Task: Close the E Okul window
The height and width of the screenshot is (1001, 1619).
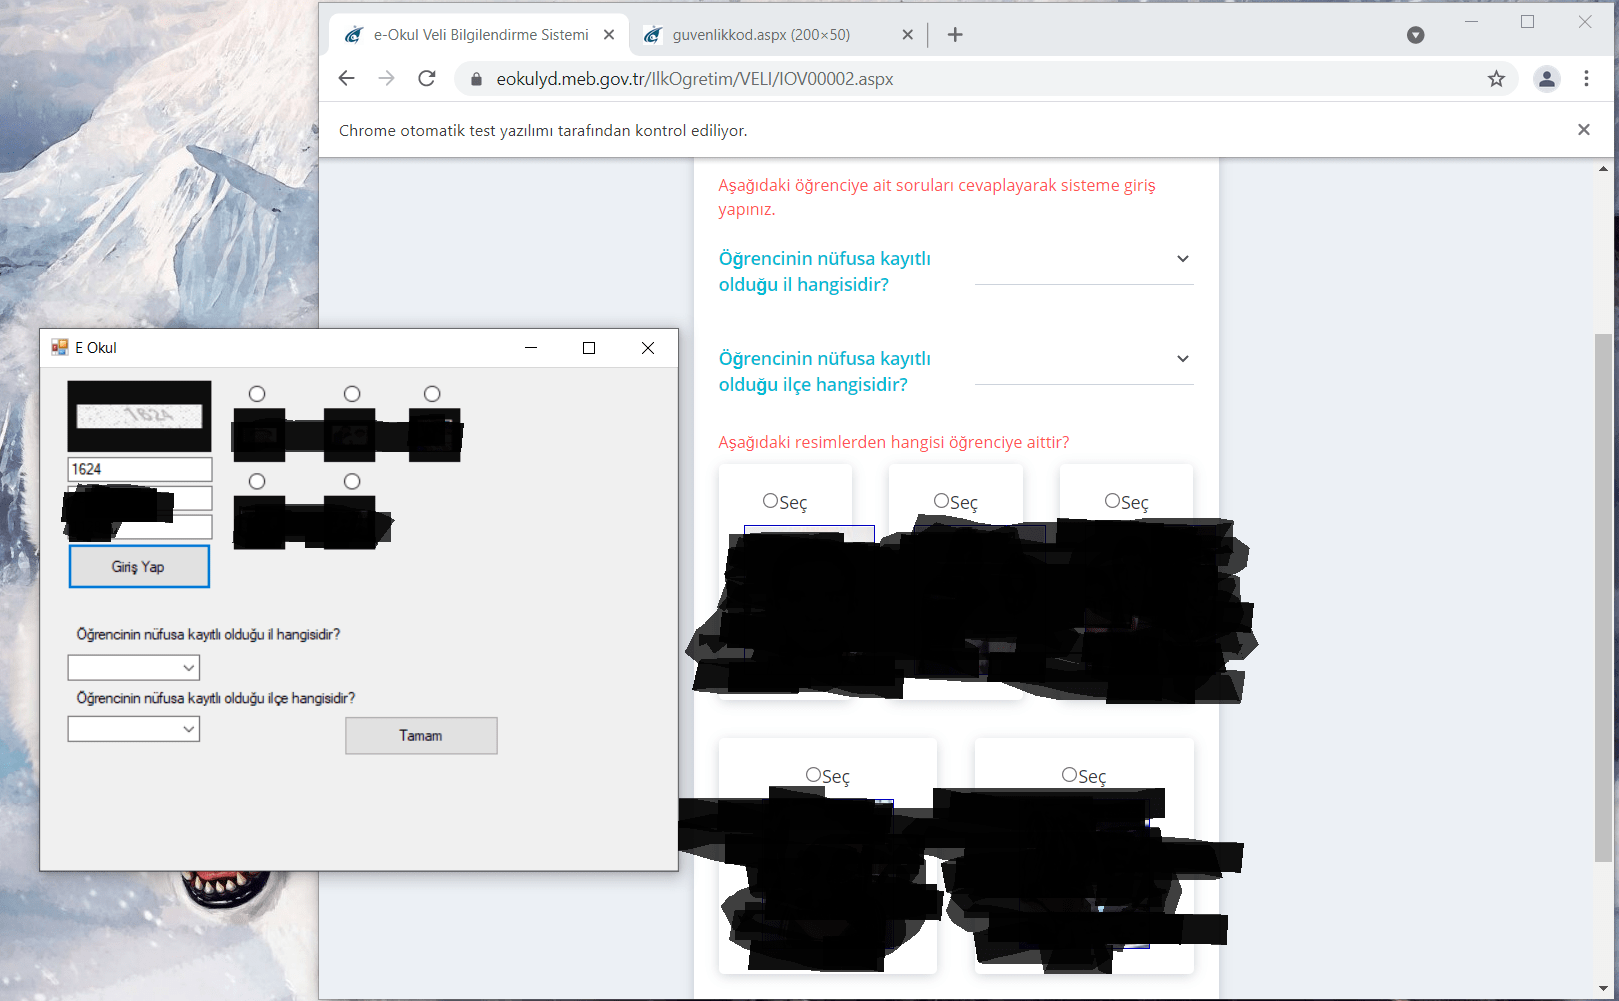Action: click(648, 348)
